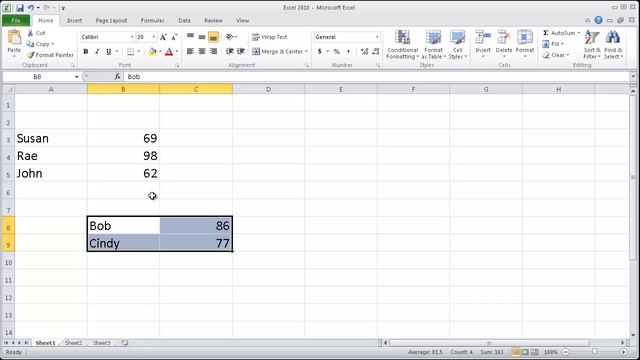Click the zoom slider handle
The height and width of the screenshot is (360, 640).
coord(595,352)
